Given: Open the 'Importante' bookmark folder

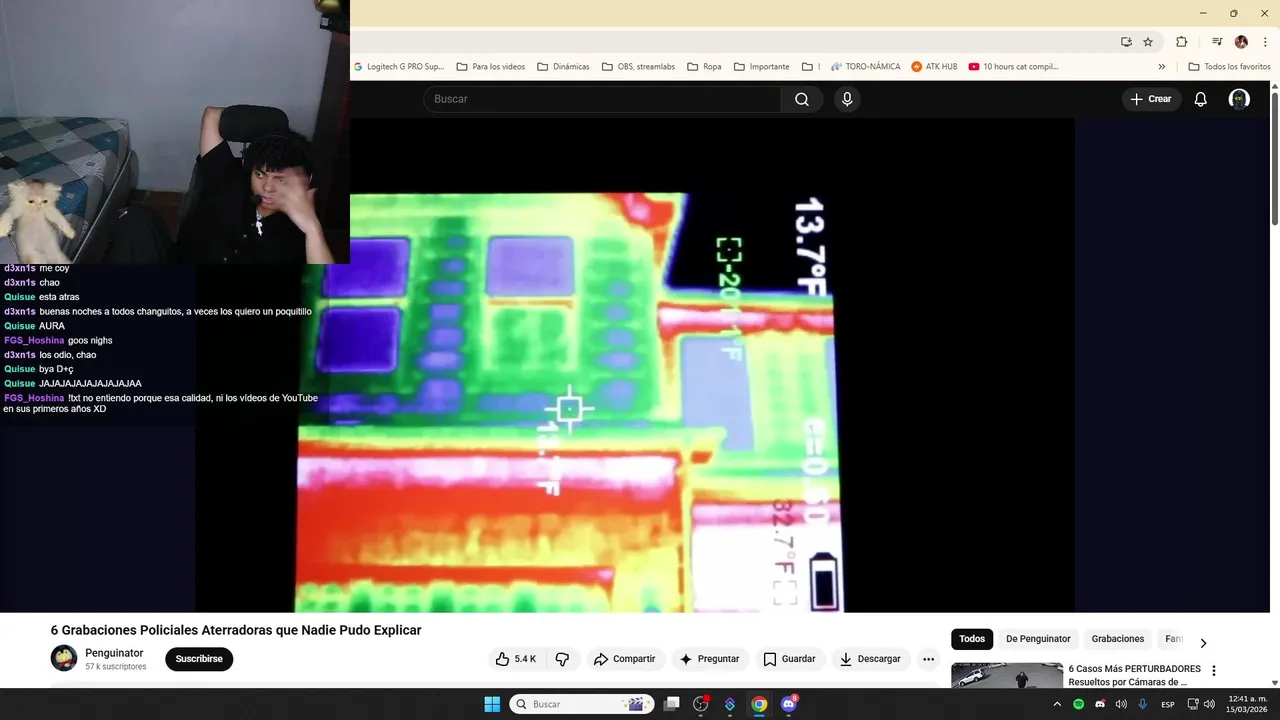Looking at the screenshot, I should (761, 67).
